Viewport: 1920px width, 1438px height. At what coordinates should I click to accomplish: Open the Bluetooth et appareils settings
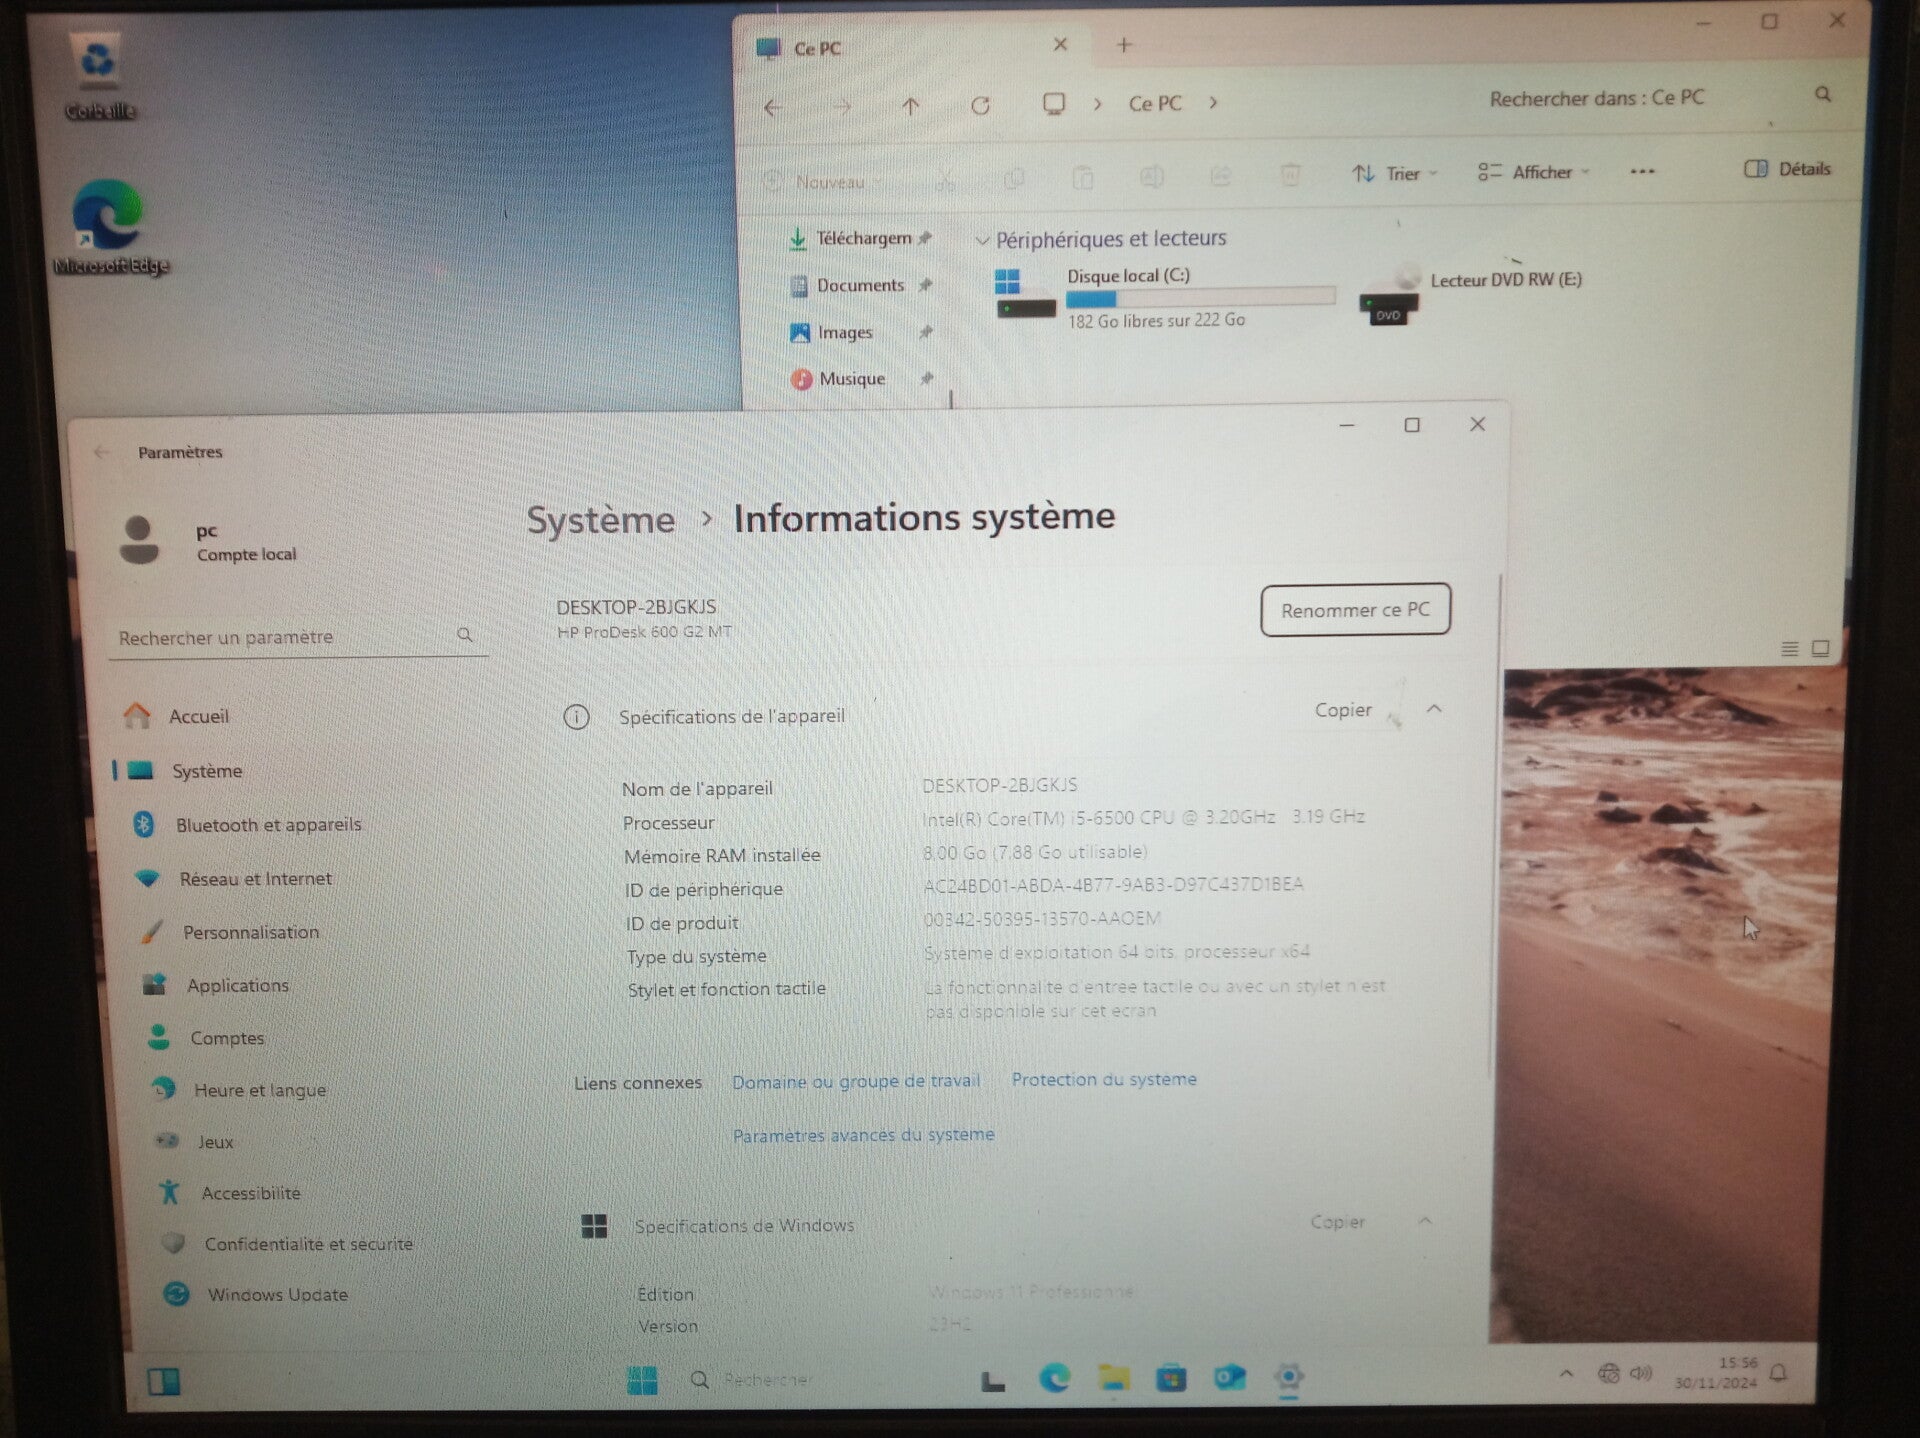click(x=267, y=825)
